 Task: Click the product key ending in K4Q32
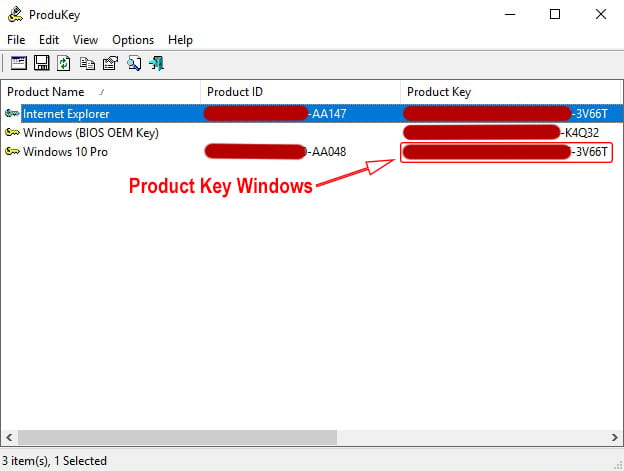pos(501,132)
